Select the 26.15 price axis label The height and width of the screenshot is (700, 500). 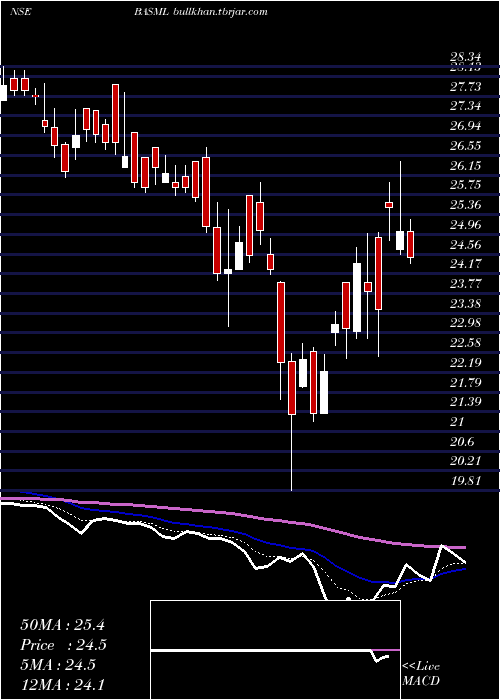coord(465,166)
